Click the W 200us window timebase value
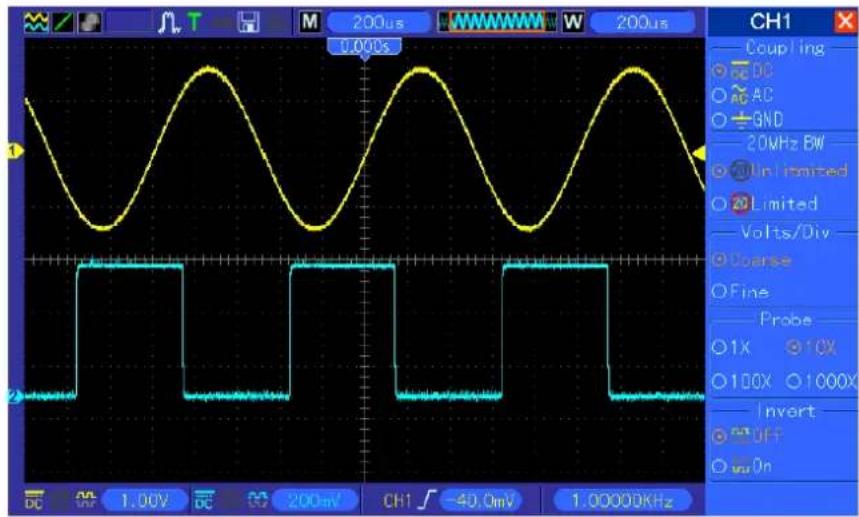 pyautogui.click(x=642, y=22)
